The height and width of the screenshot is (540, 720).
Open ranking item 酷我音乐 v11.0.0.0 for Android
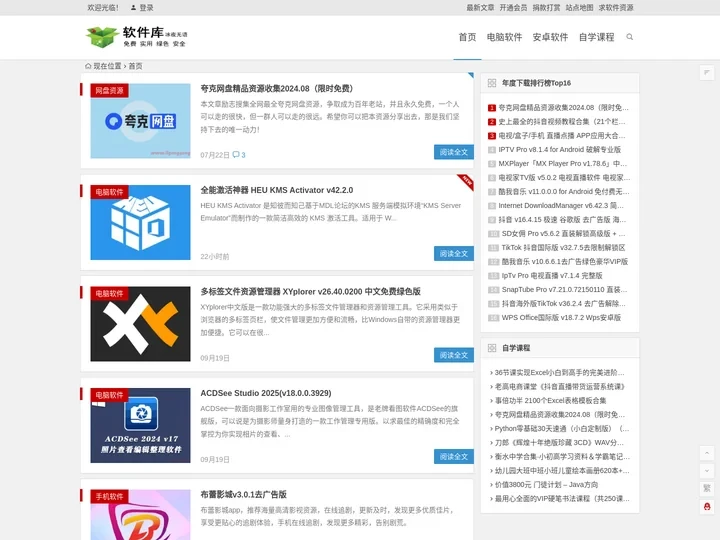tap(563, 191)
